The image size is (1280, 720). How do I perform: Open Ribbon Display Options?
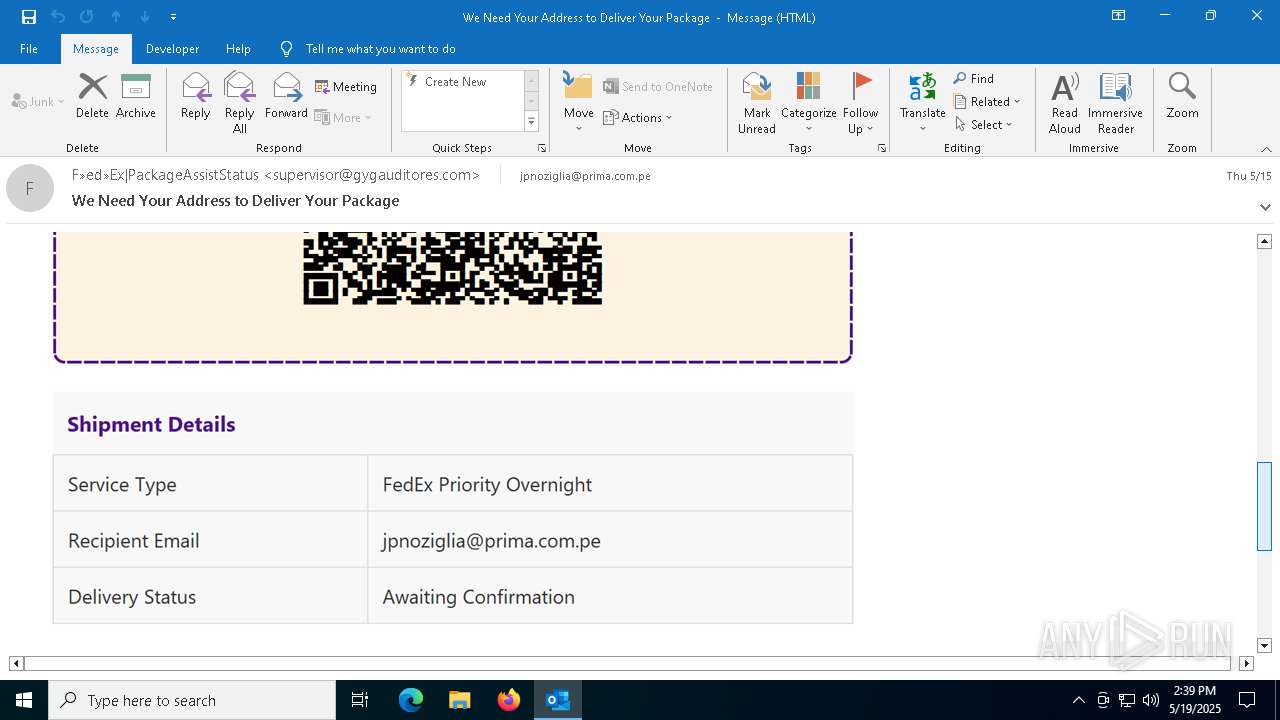point(1118,16)
